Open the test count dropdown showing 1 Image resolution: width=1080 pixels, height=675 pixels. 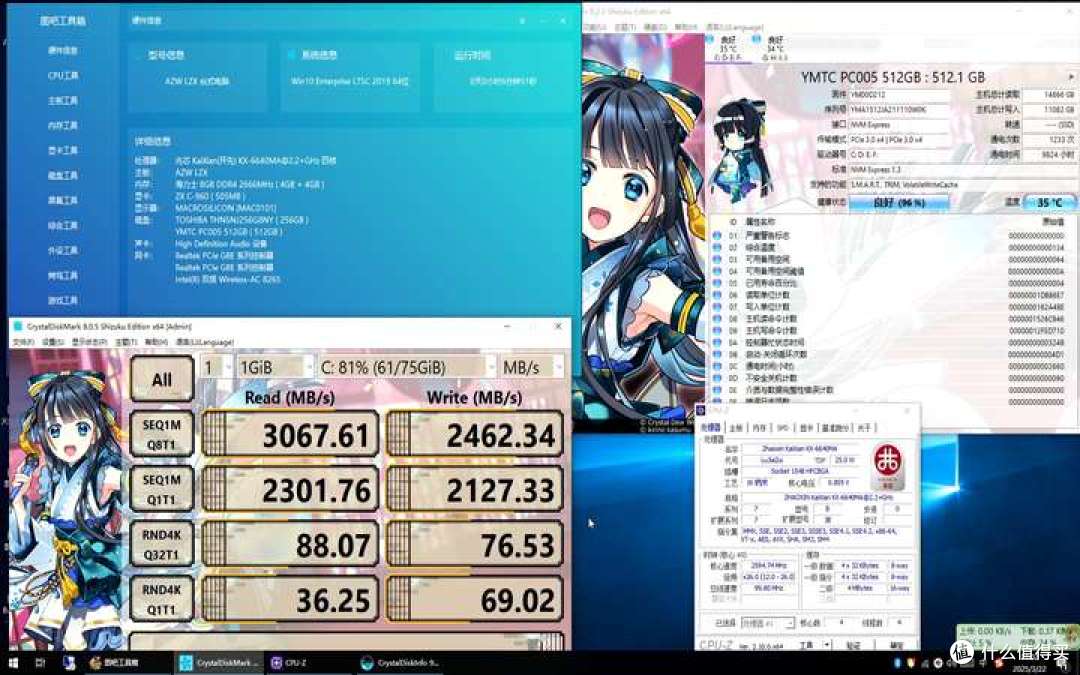point(216,367)
